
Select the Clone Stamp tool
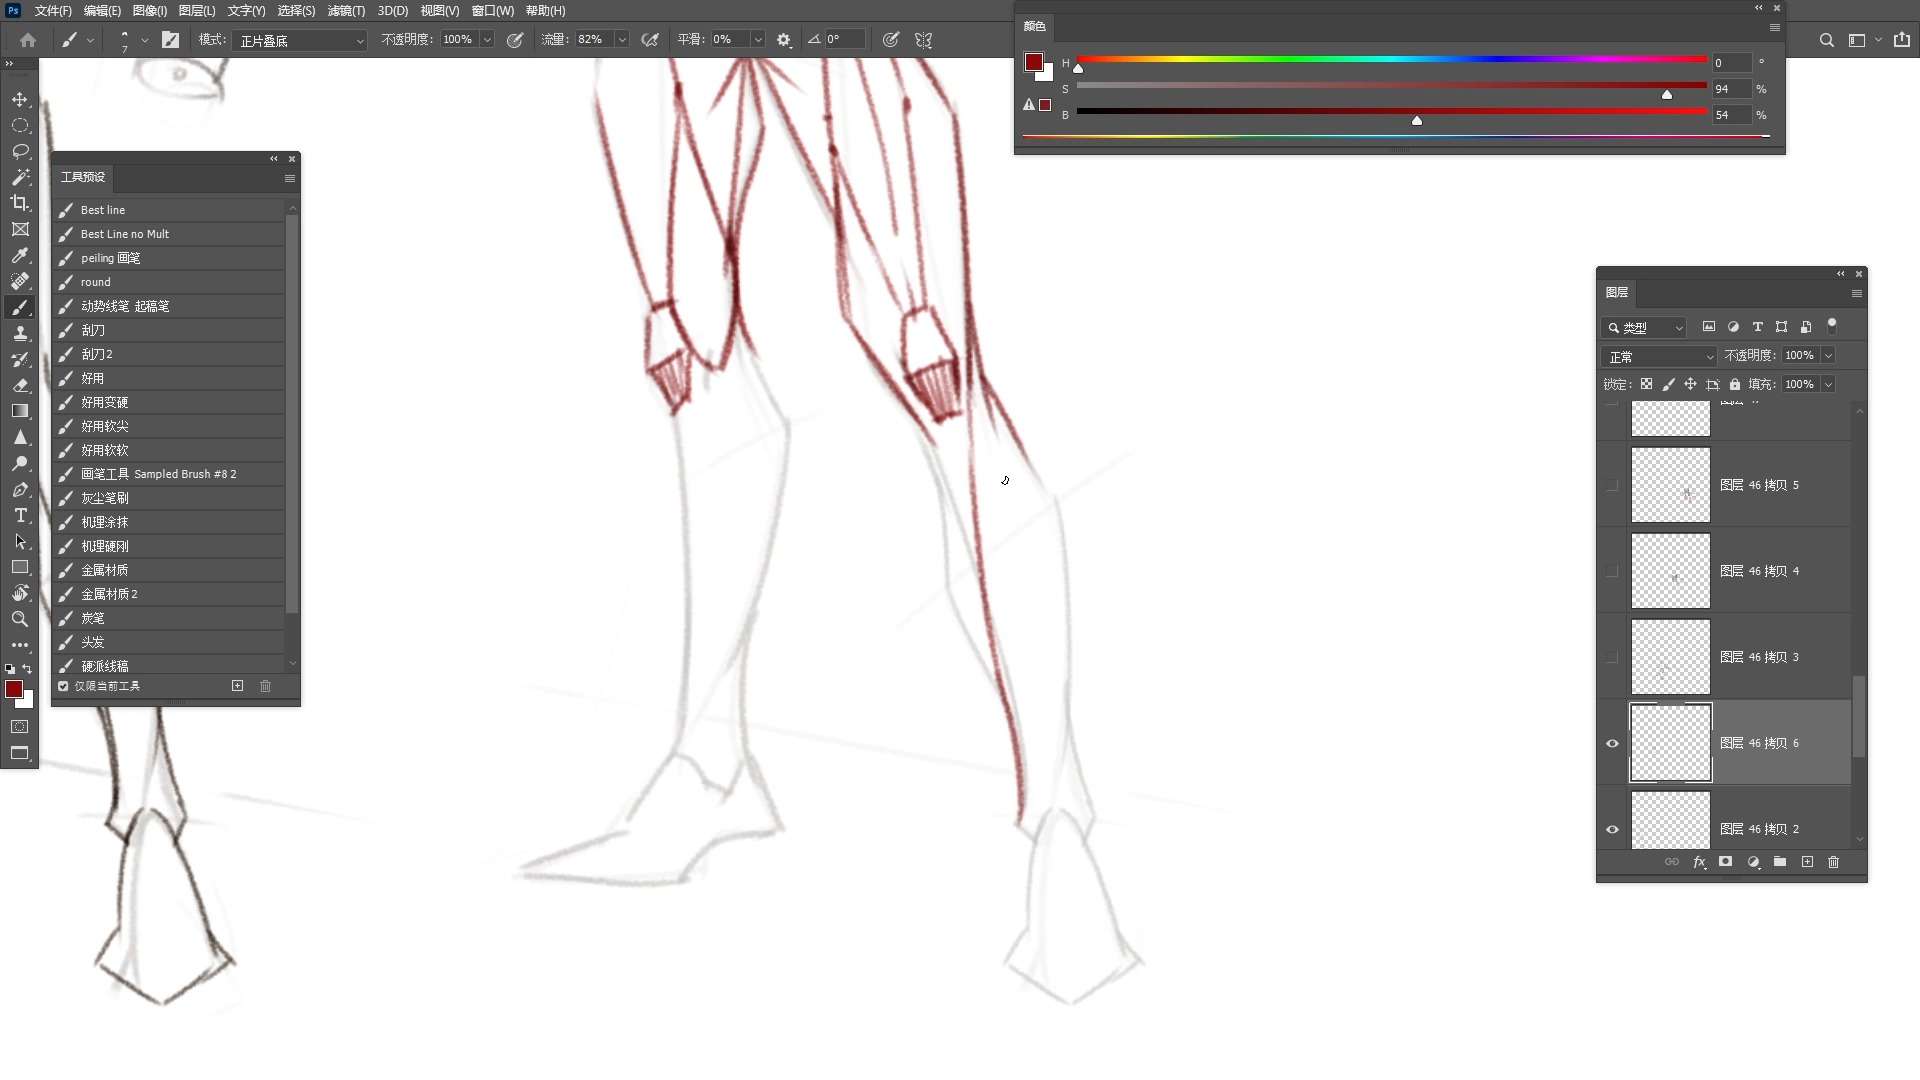click(x=20, y=334)
